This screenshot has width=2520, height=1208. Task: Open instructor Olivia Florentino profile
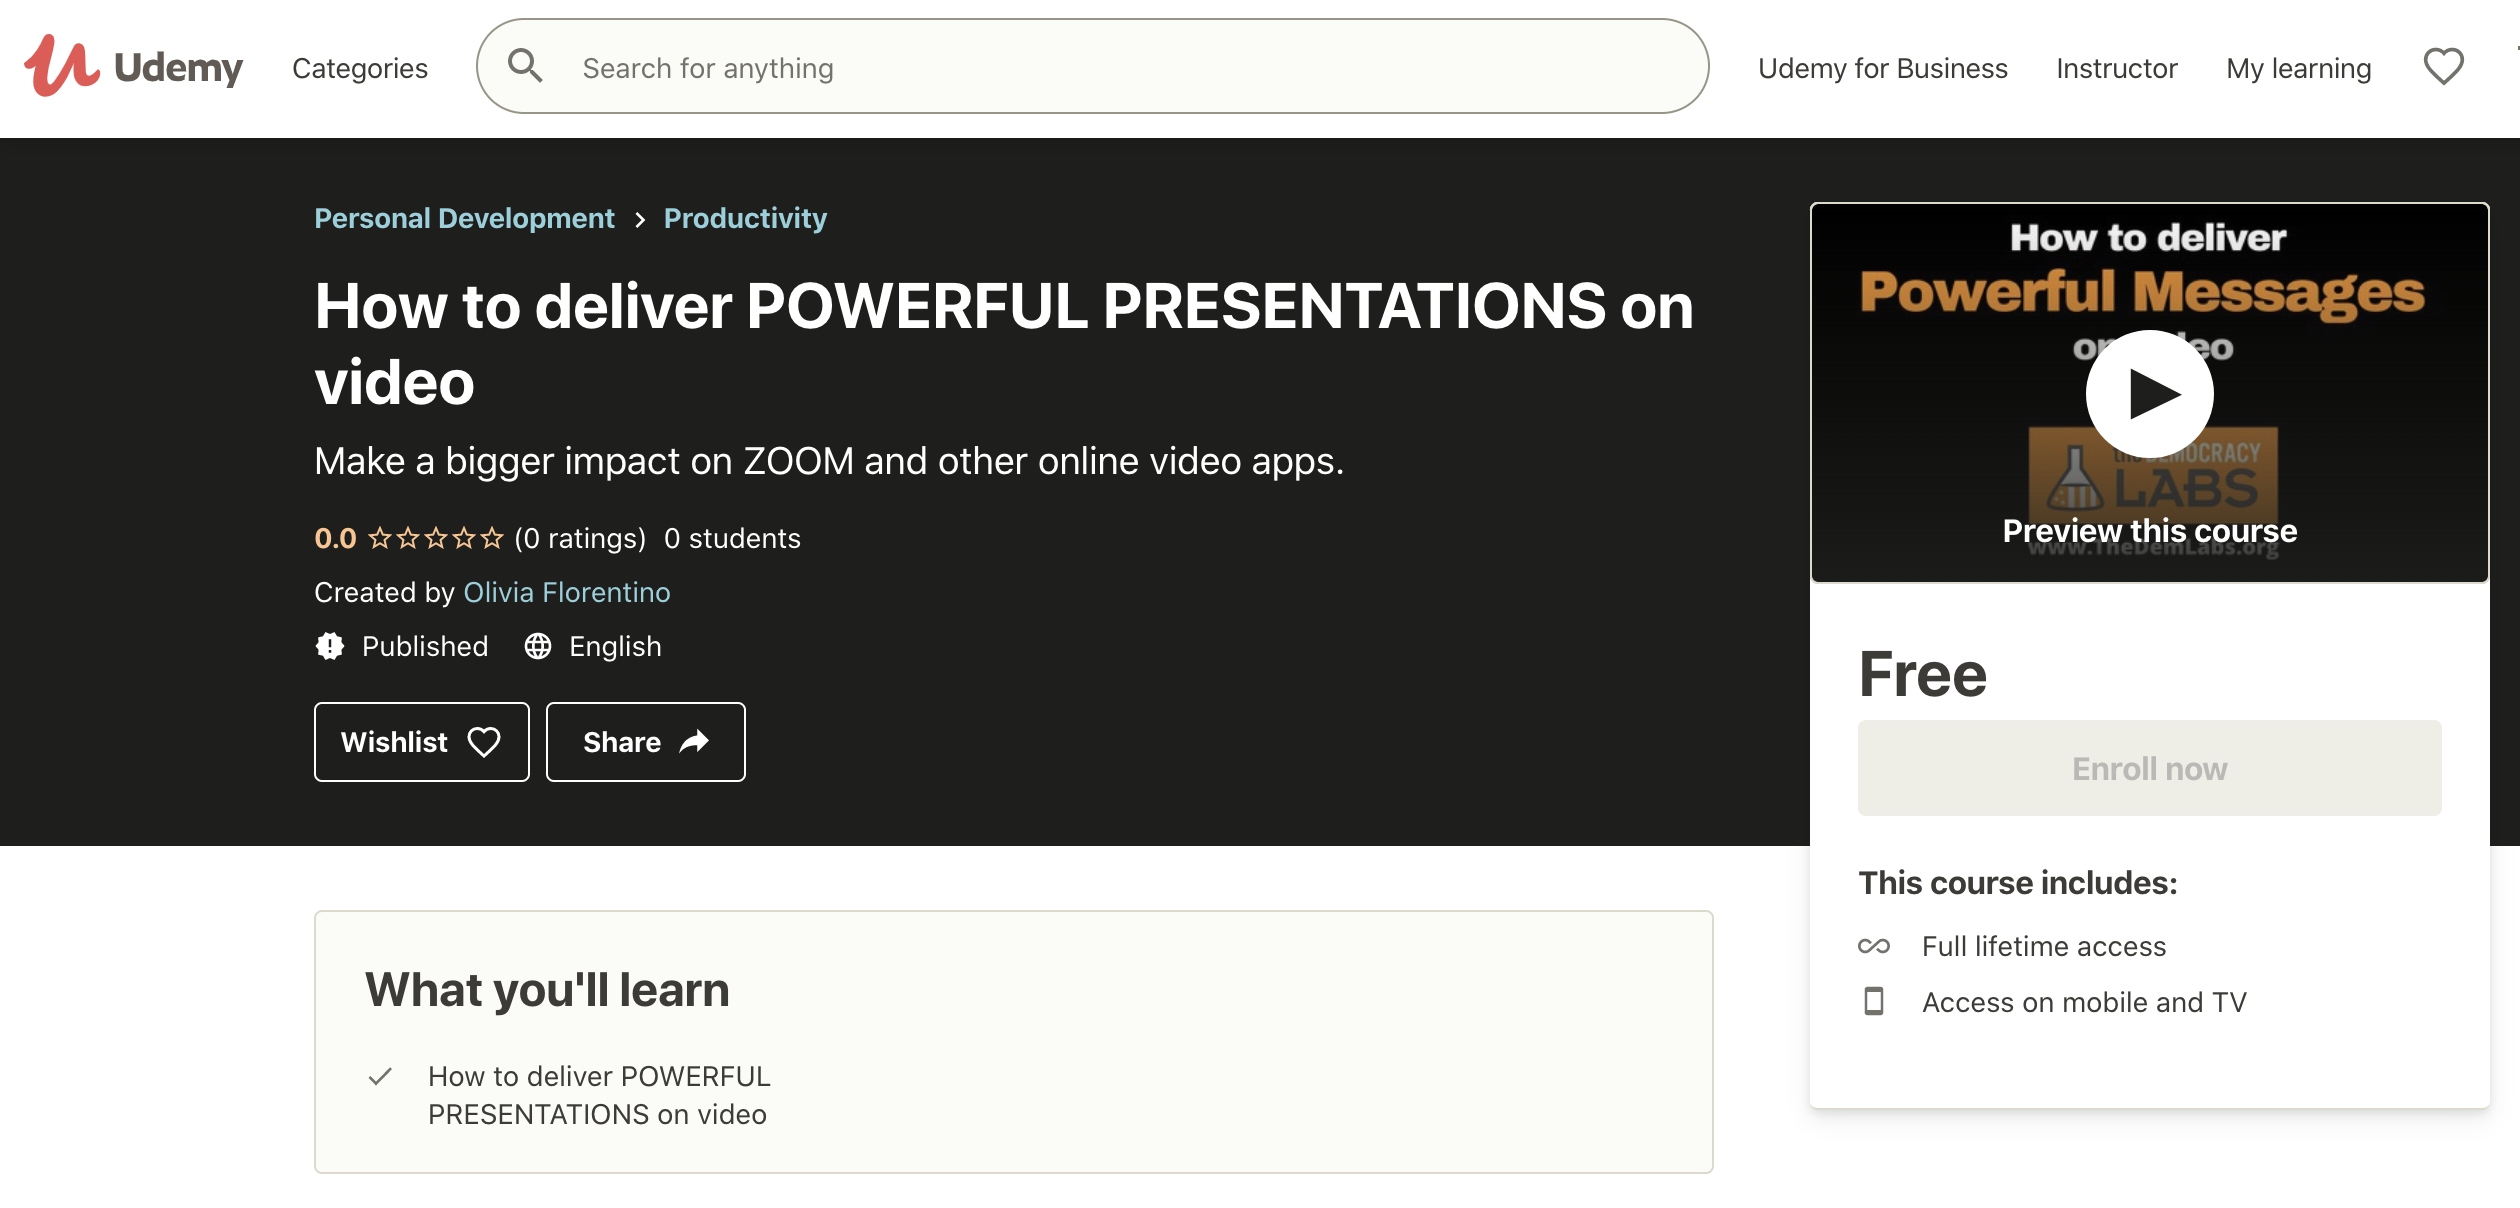pos(567,592)
